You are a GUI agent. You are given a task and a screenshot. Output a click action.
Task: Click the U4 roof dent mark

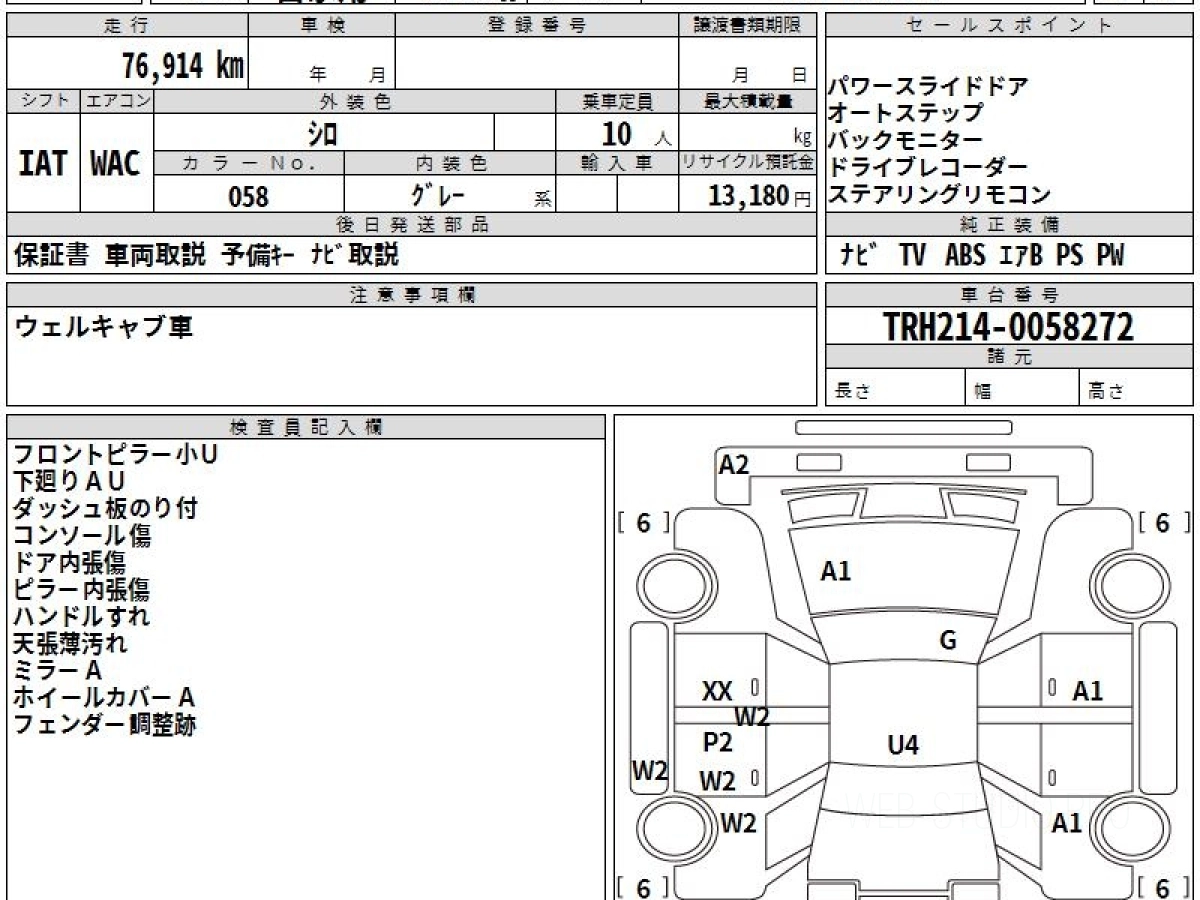click(903, 744)
